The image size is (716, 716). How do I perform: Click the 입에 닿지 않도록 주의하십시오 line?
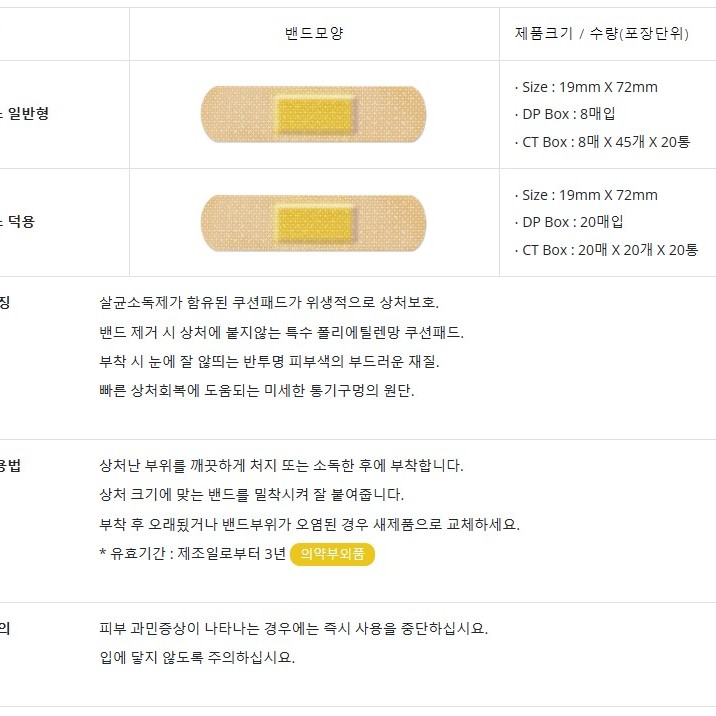pos(197,658)
